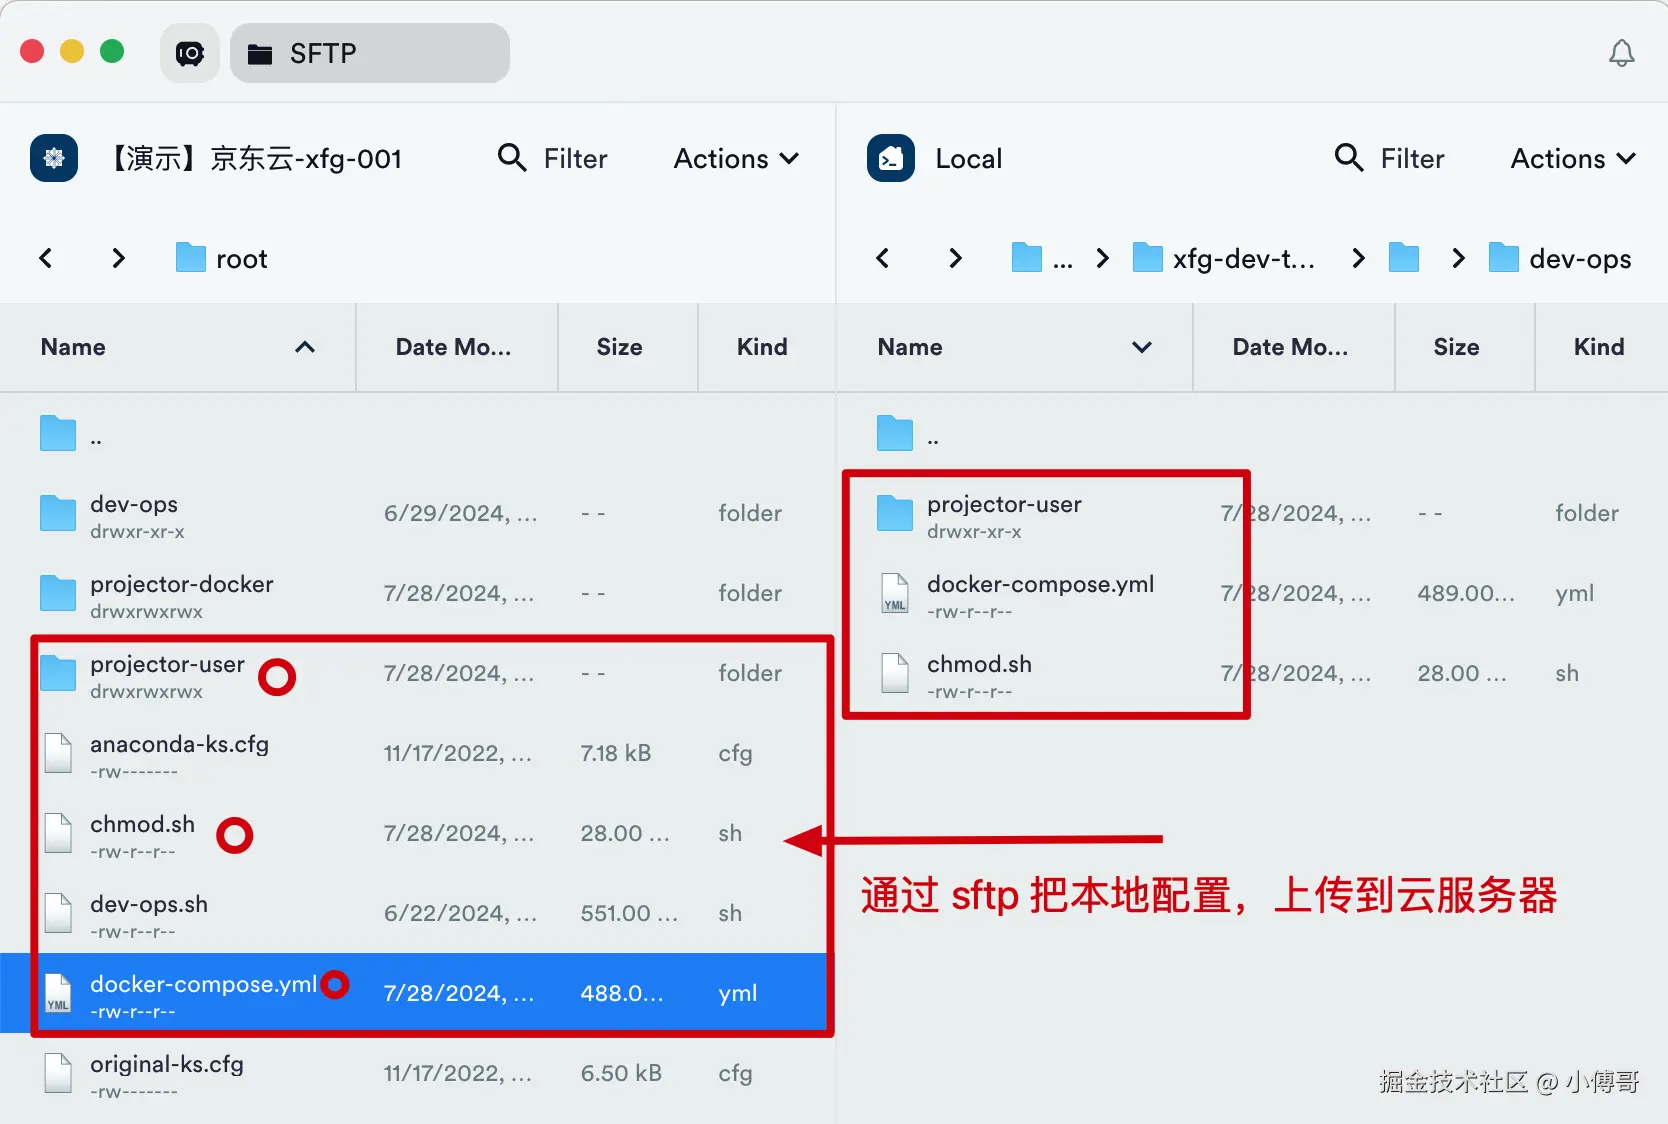The height and width of the screenshot is (1124, 1668).
Task: Select the dev-ops folder in remote pane
Action: tap(417, 513)
